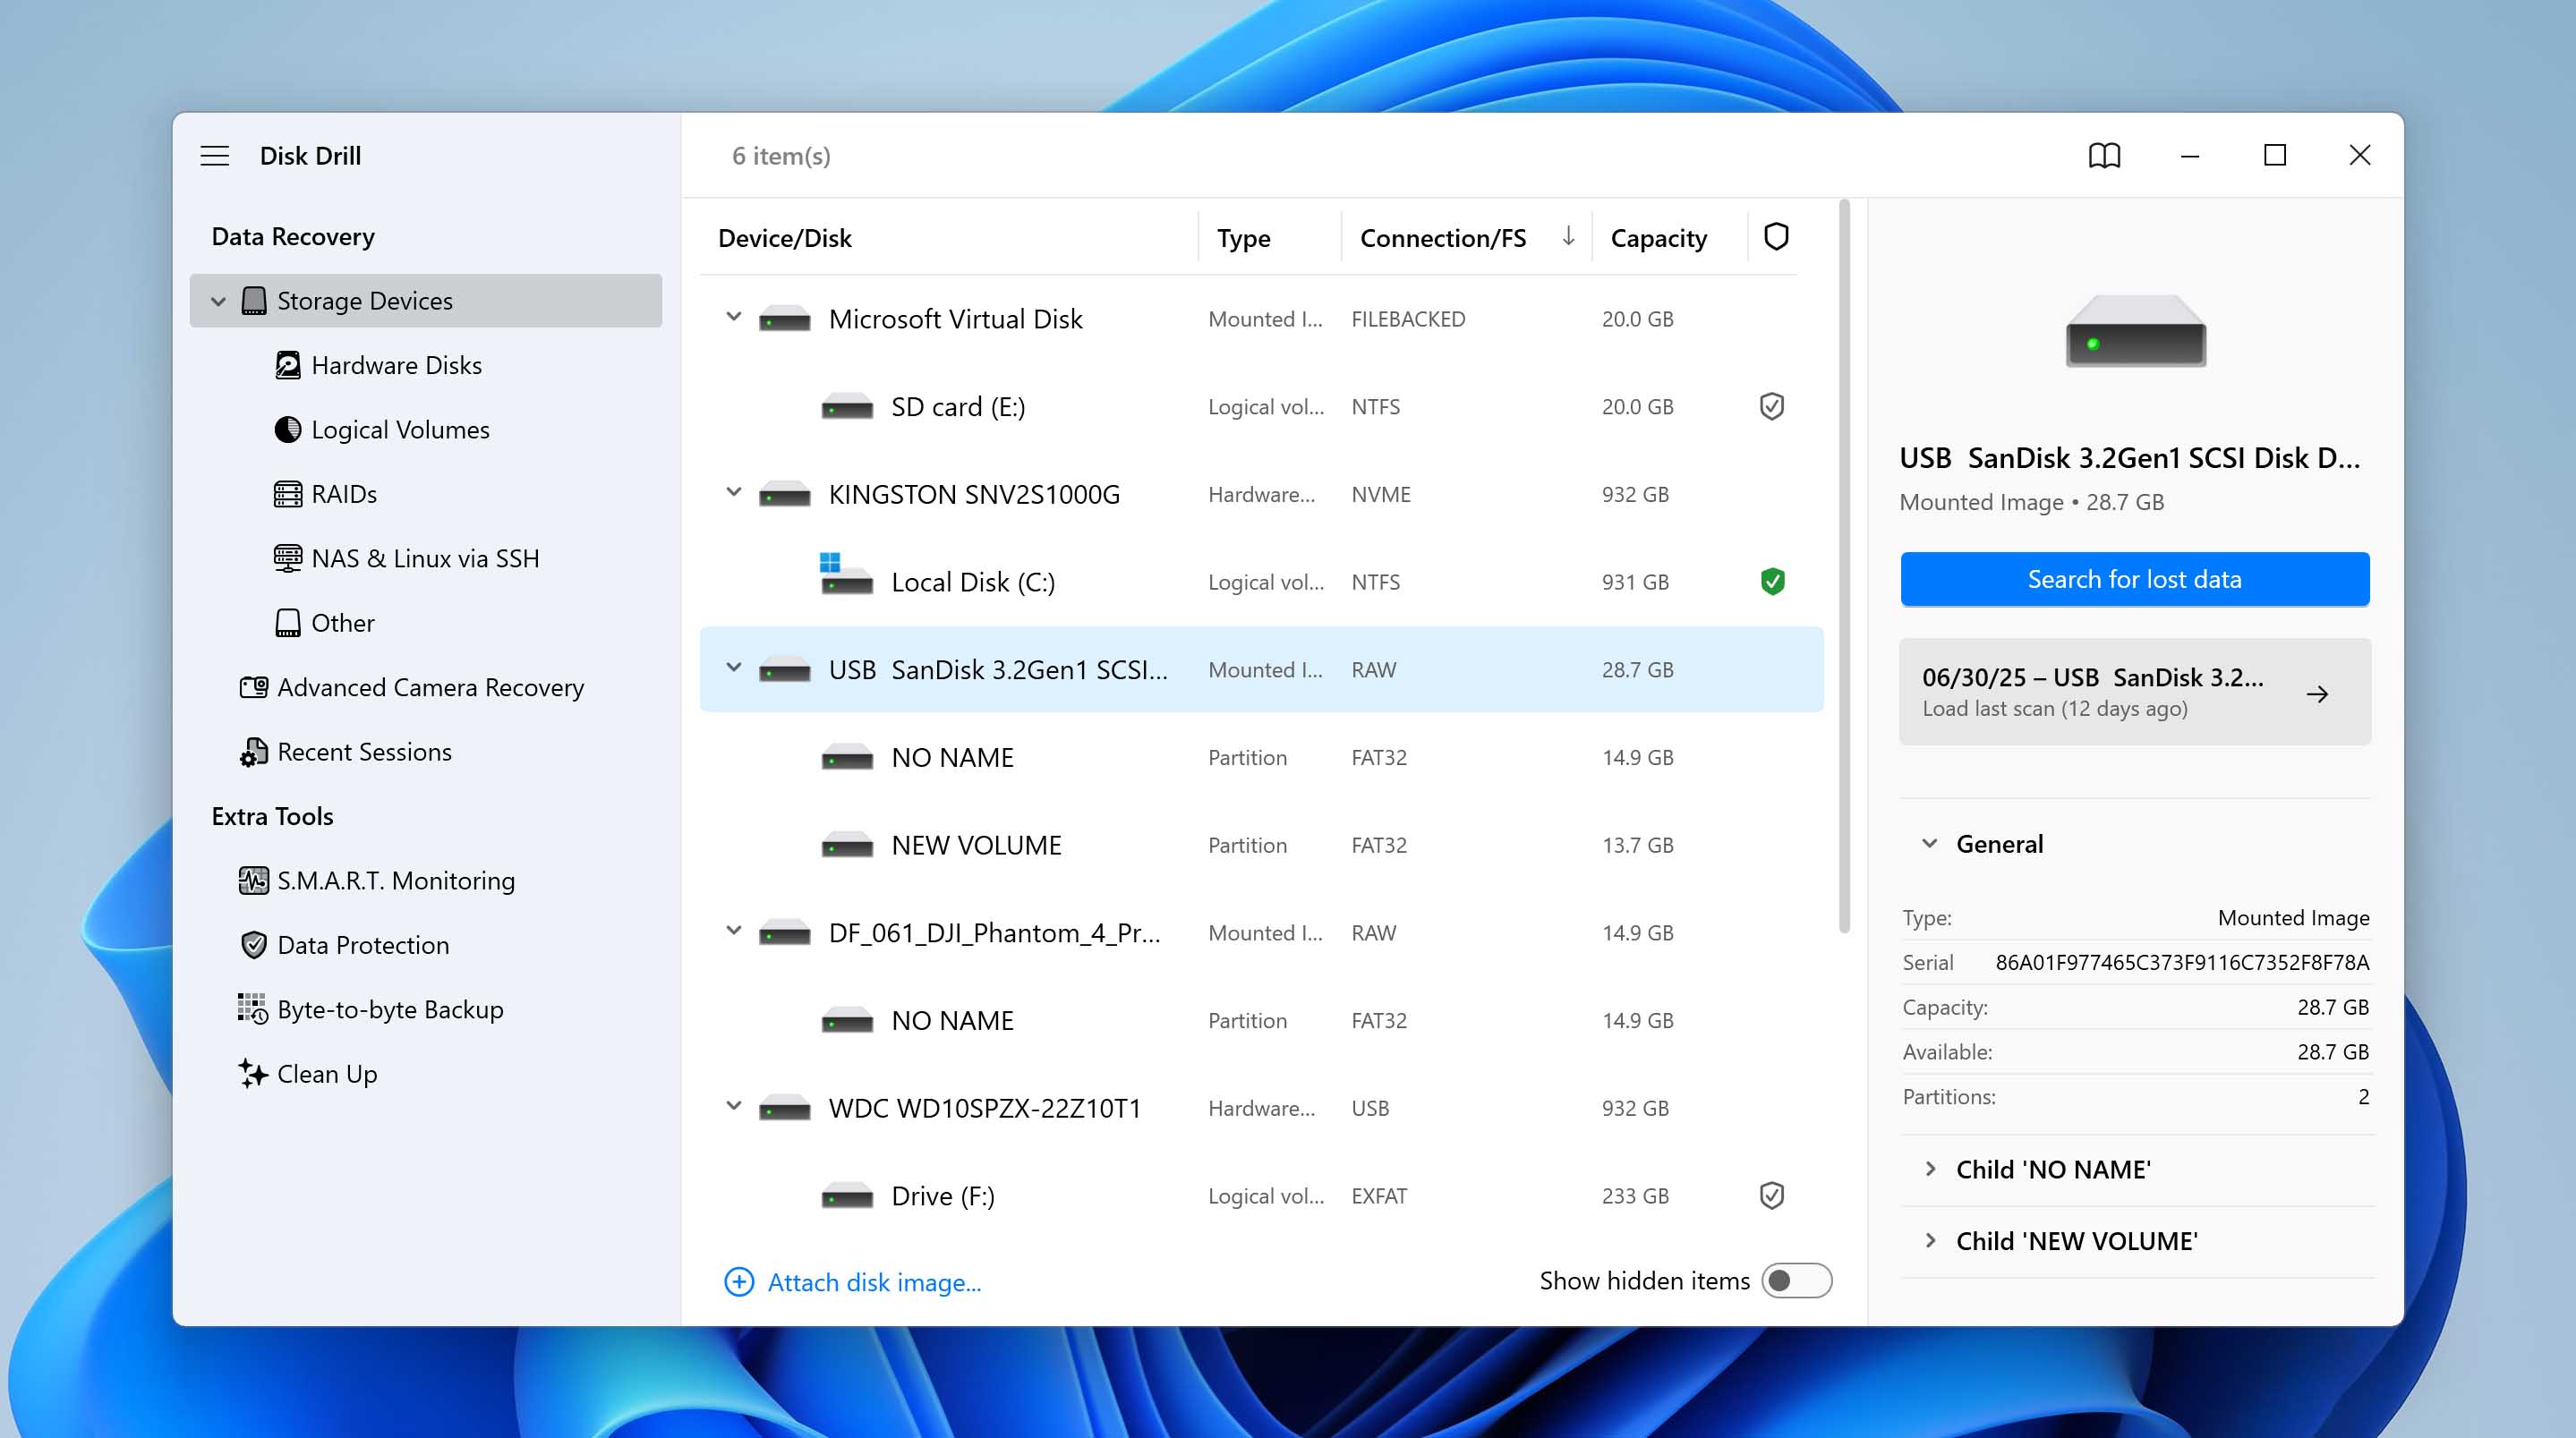This screenshot has width=2576, height=1438.
Task: Select NO NAME partition under DF_061_DJI
Action: (1261, 1020)
